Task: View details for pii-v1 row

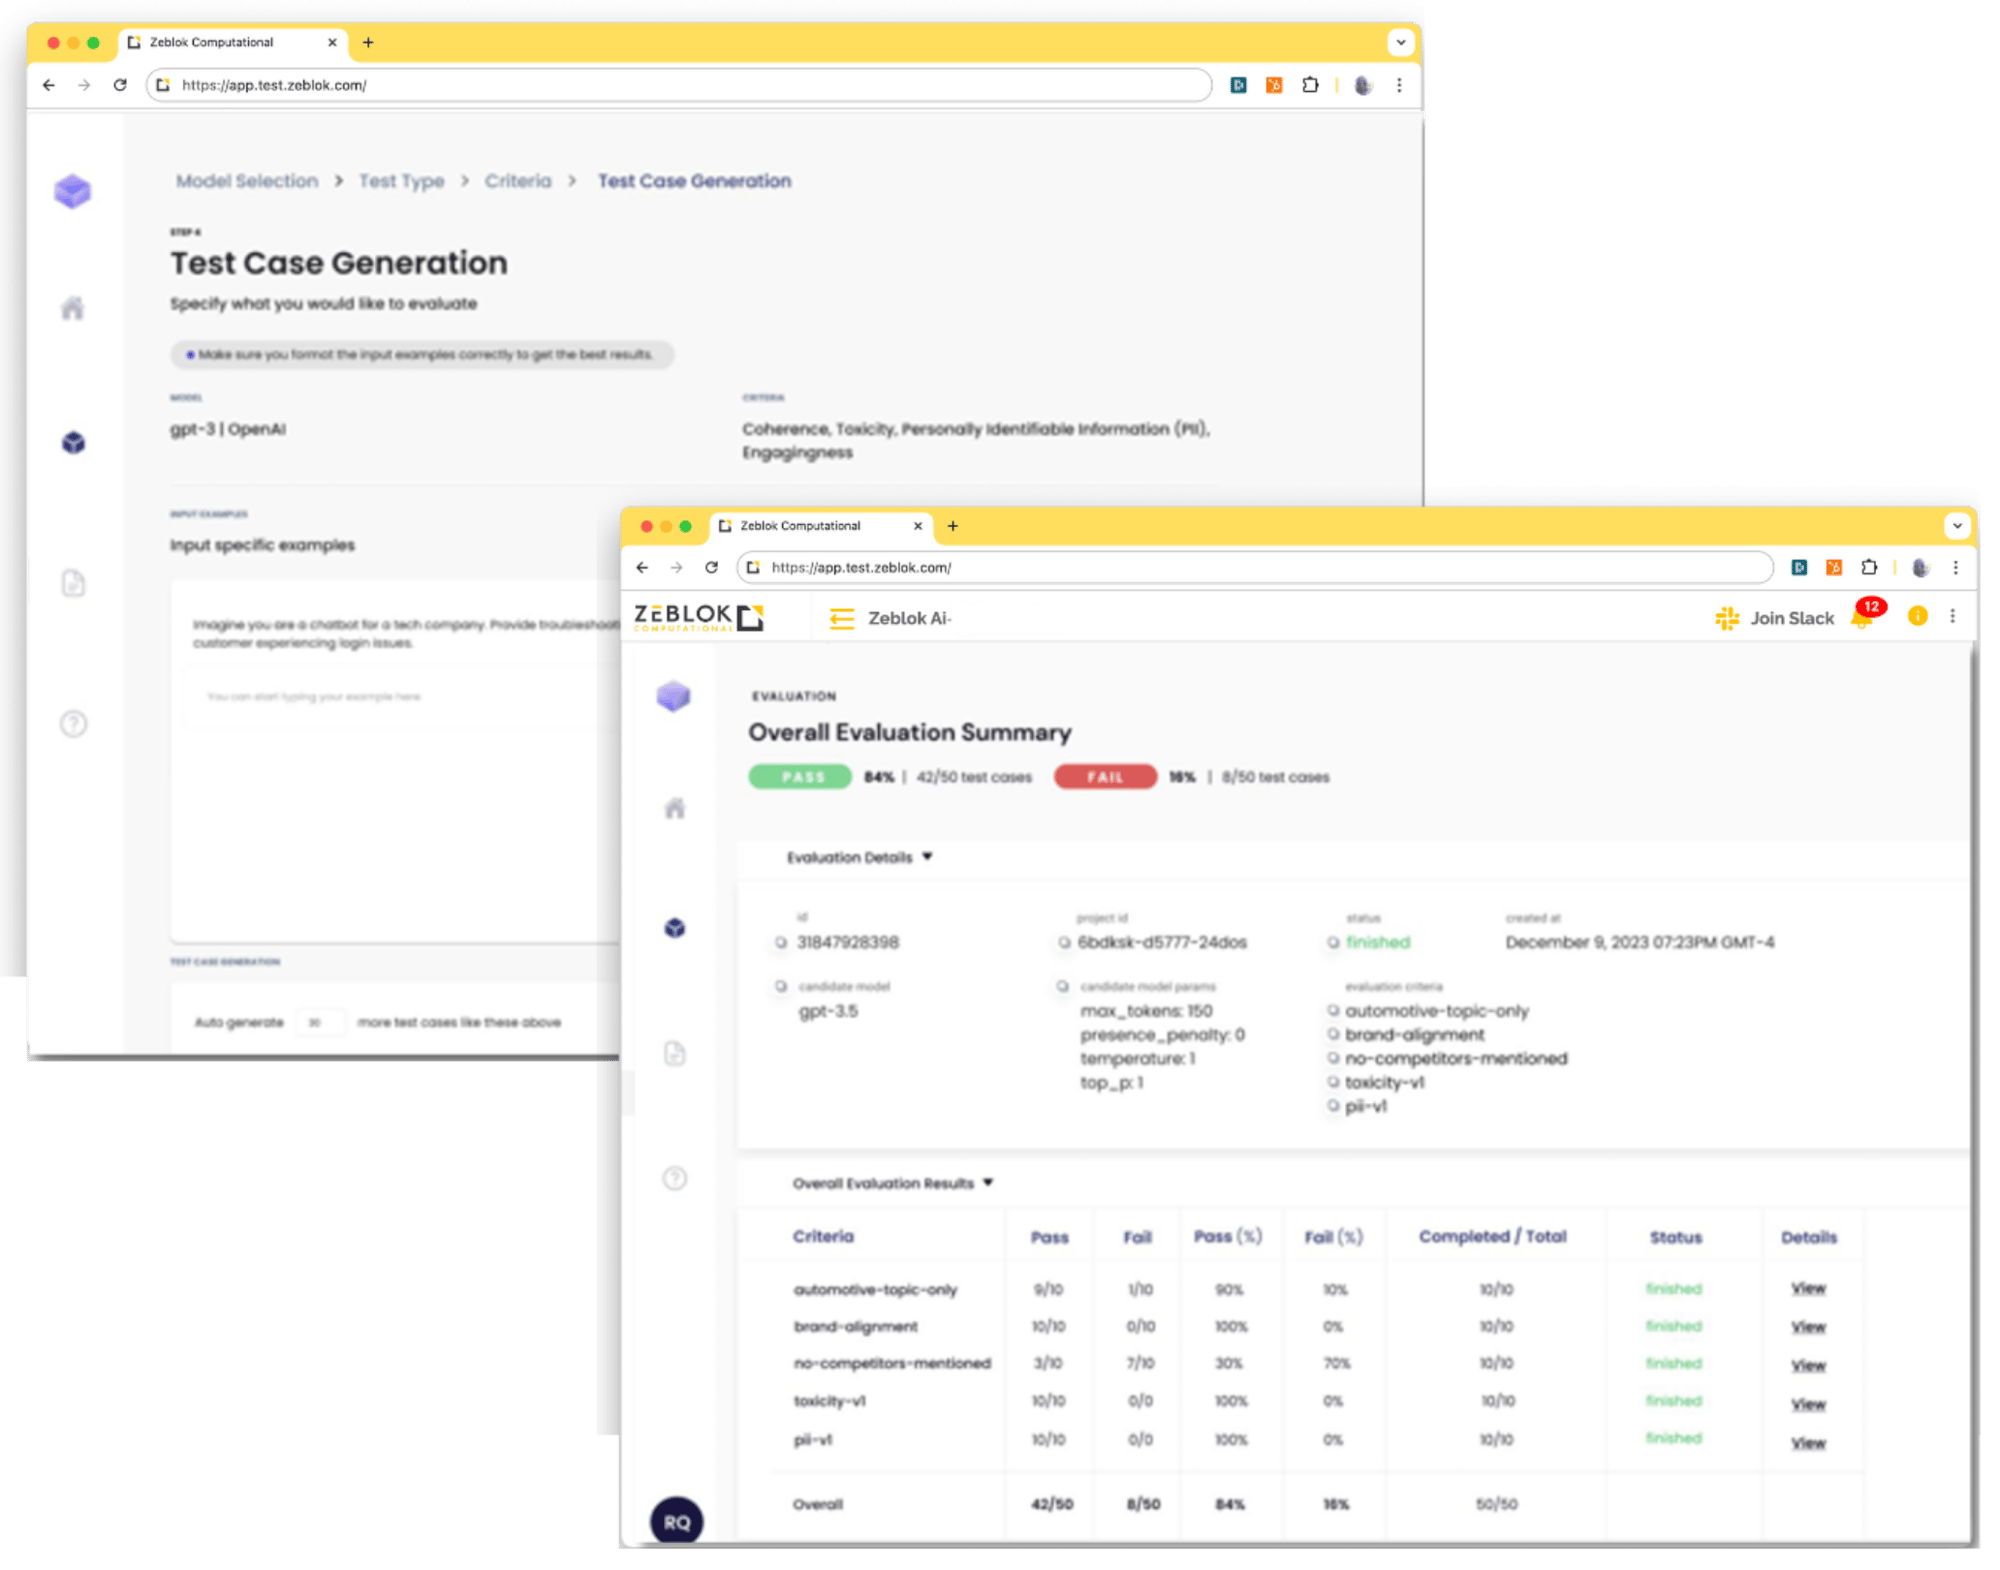Action: click(x=1808, y=1443)
